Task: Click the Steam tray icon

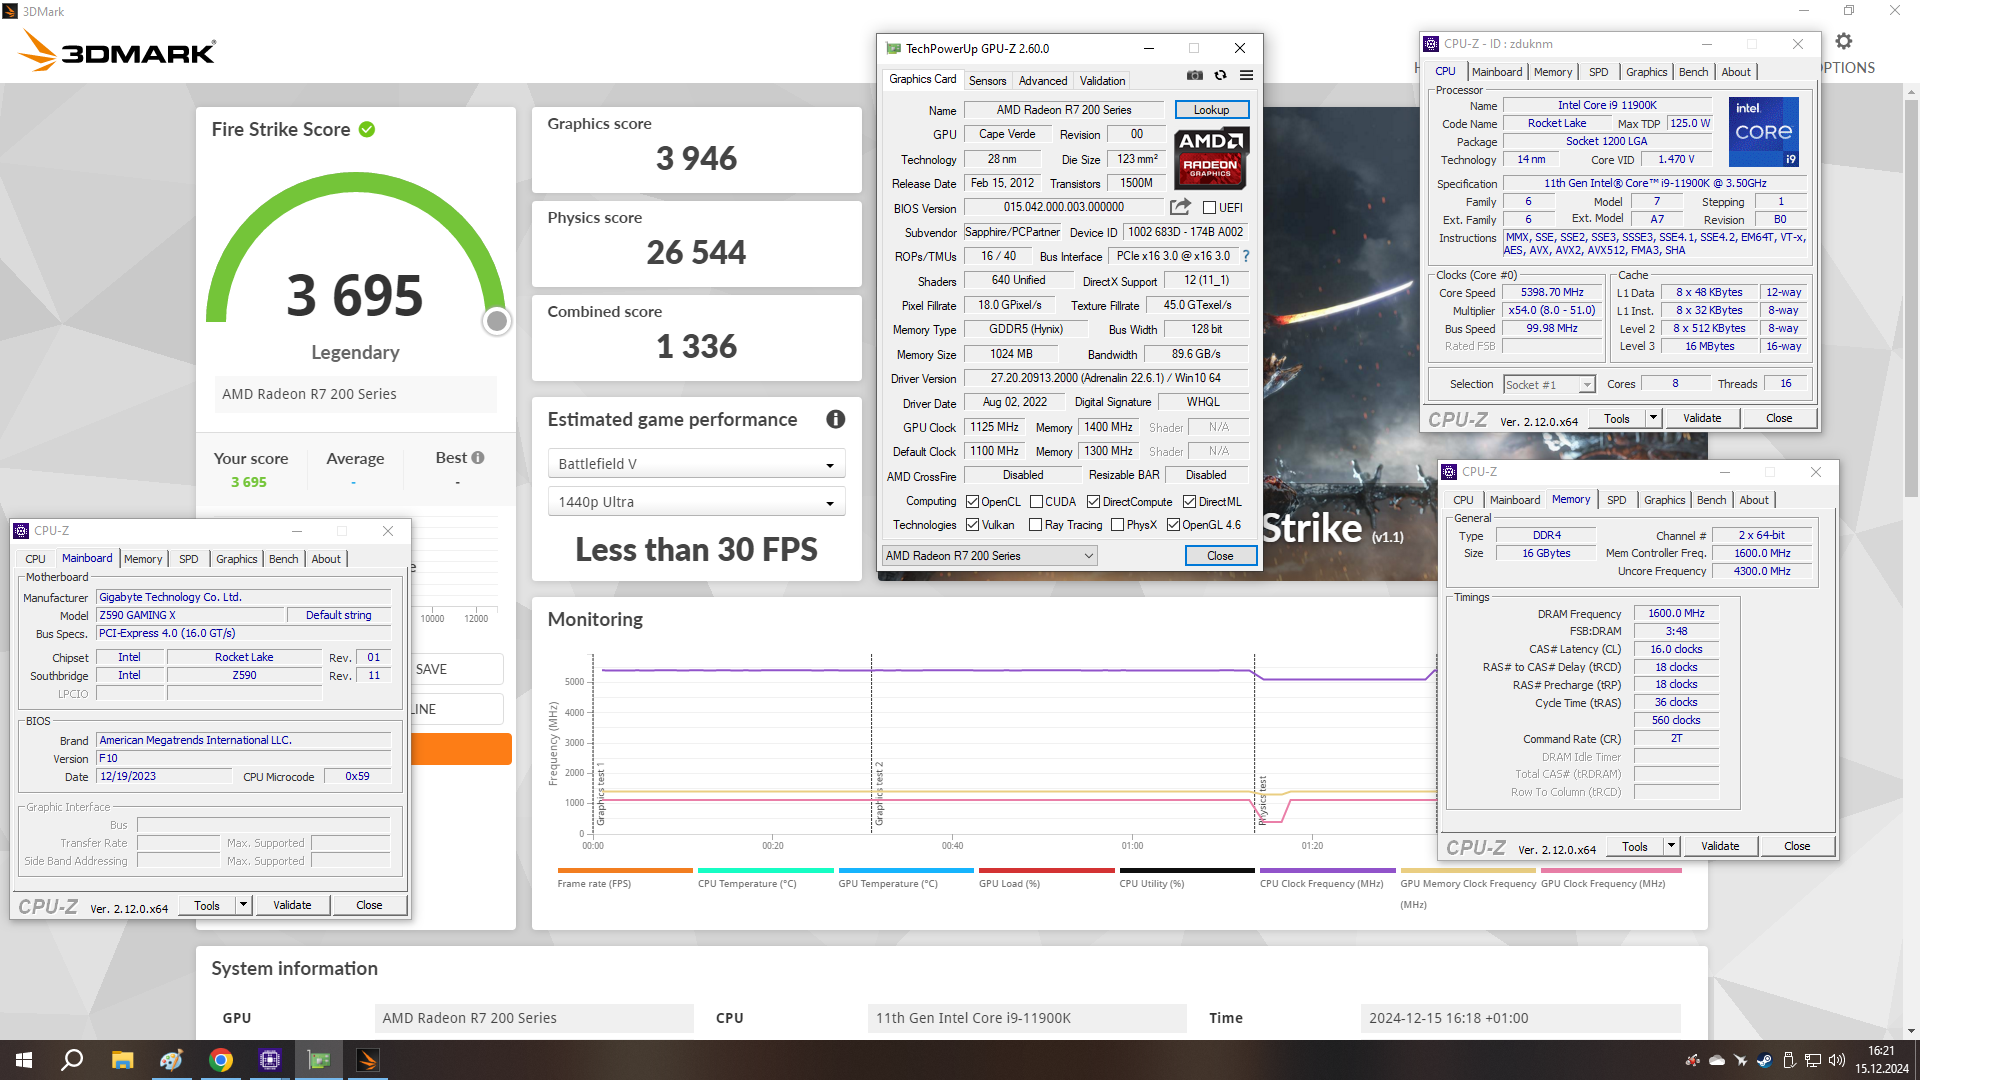Action: point(1765,1060)
